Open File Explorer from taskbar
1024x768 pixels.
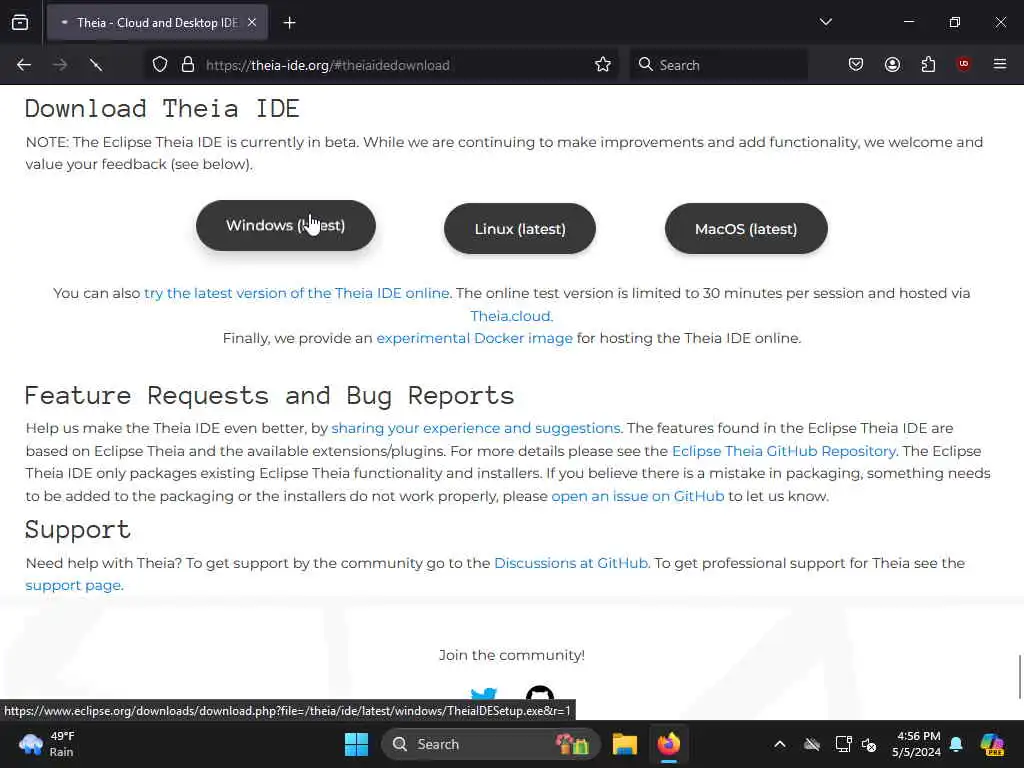[624, 744]
